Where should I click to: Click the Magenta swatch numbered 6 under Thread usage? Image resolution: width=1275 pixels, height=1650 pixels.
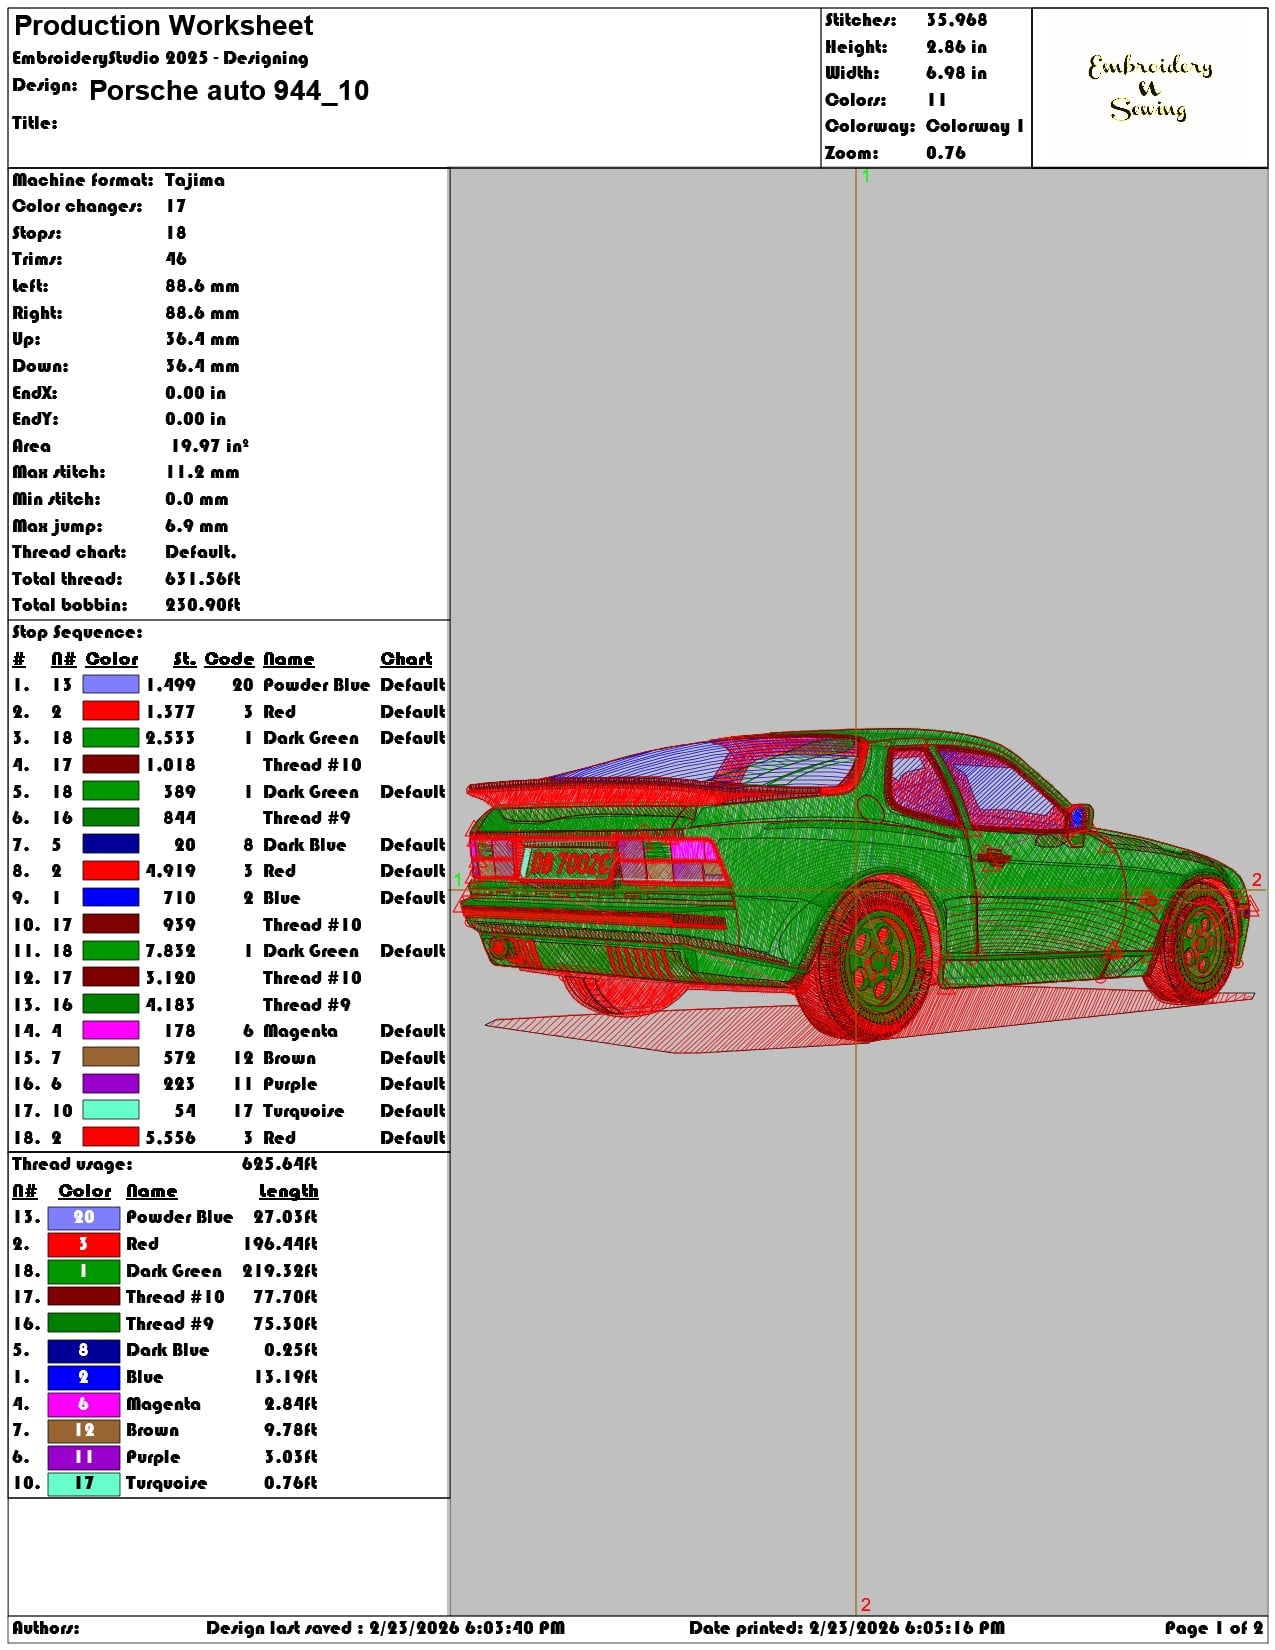[x=84, y=1404]
